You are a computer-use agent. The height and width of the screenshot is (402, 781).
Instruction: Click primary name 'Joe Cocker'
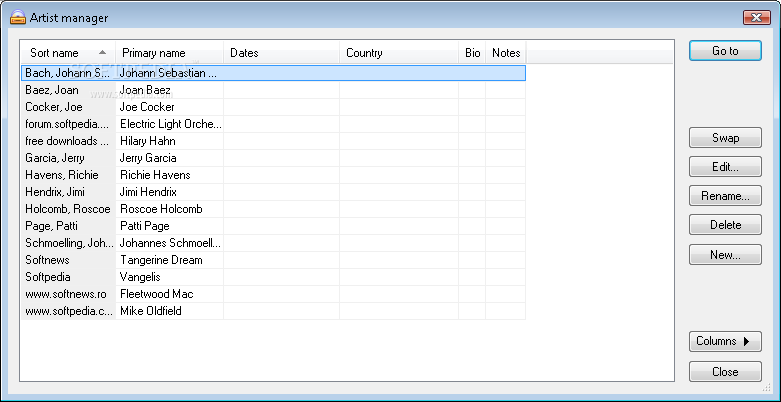click(x=147, y=107)
